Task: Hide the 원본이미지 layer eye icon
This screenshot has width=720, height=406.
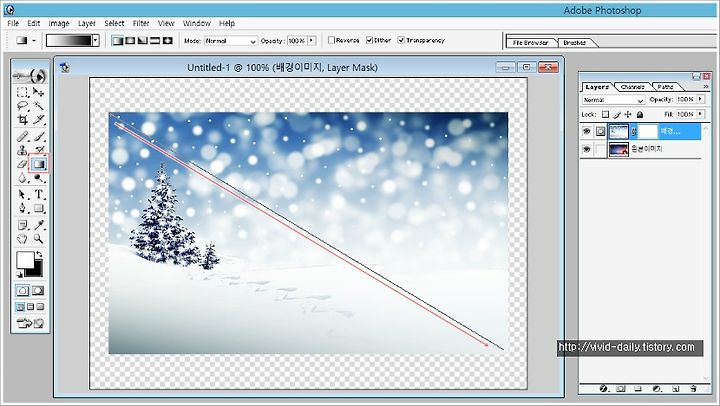Action: coord(586,149)
